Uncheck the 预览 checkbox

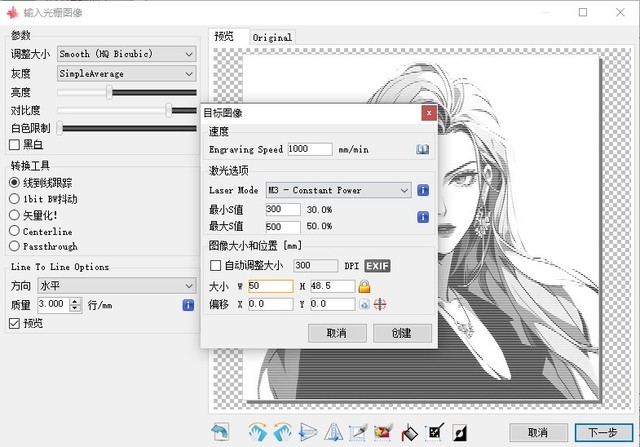pyautogui.click(x=14, y=323)
